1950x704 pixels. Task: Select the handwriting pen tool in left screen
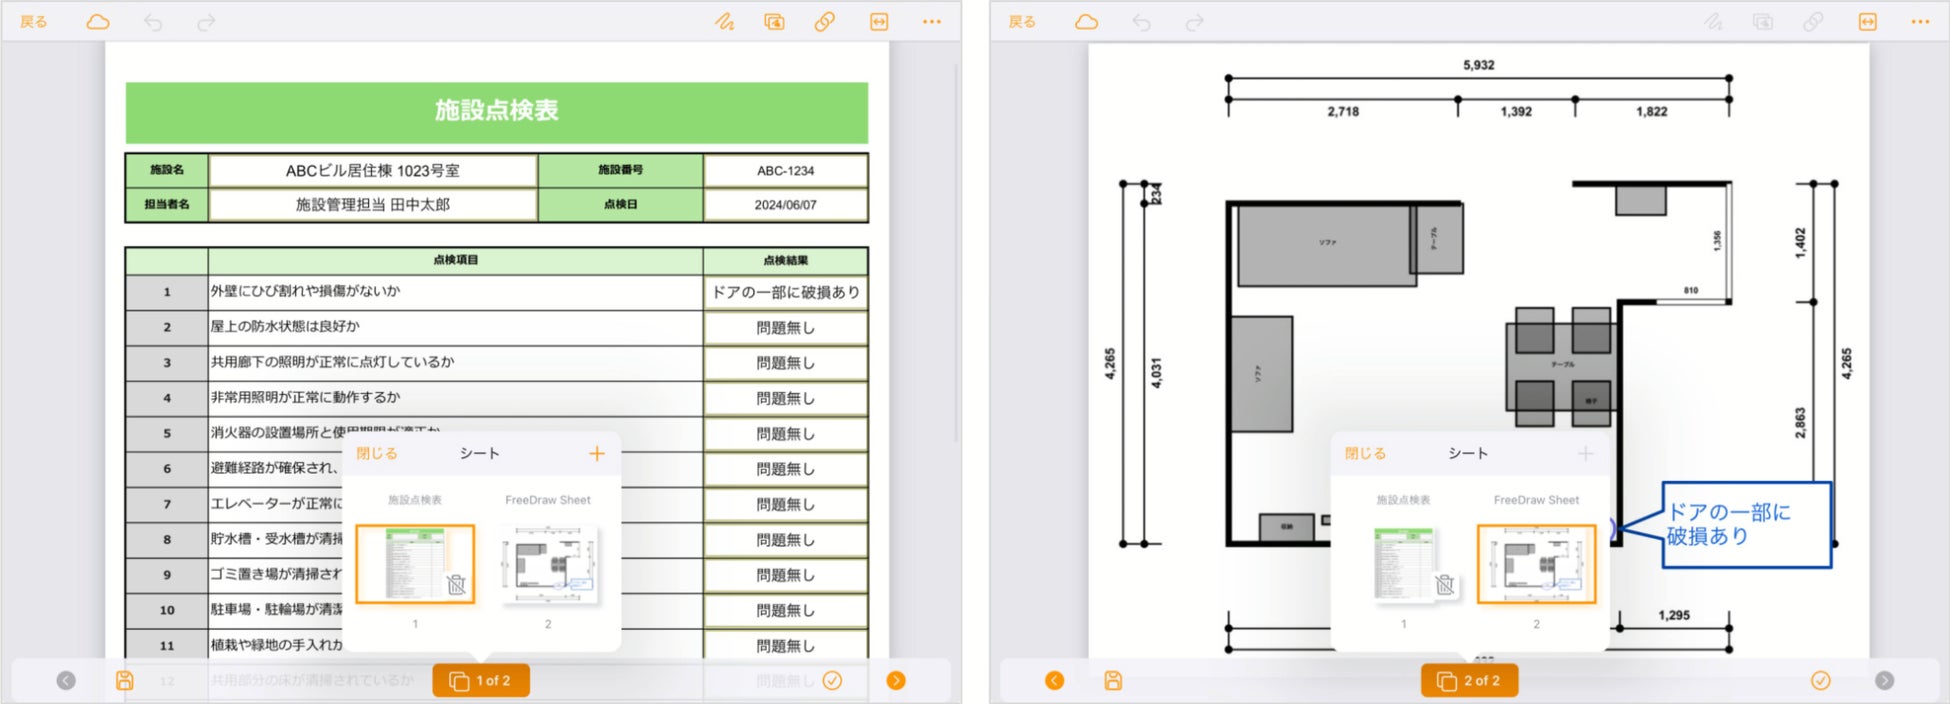tap(725, 22)
